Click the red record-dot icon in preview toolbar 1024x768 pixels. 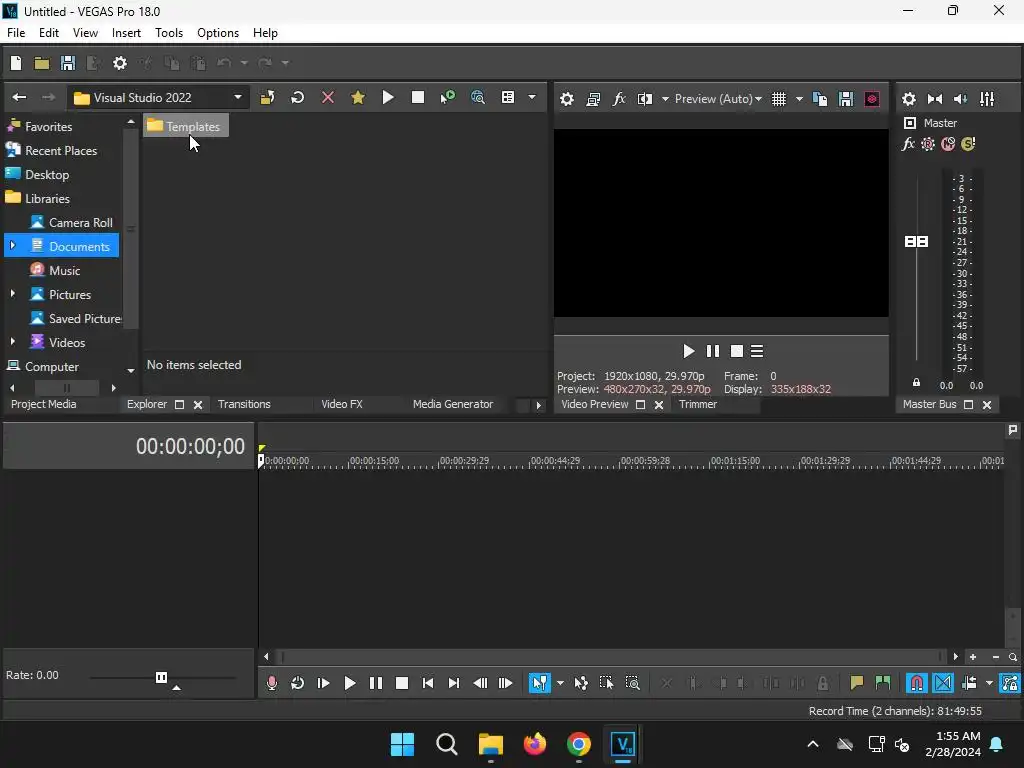(872, 99)
